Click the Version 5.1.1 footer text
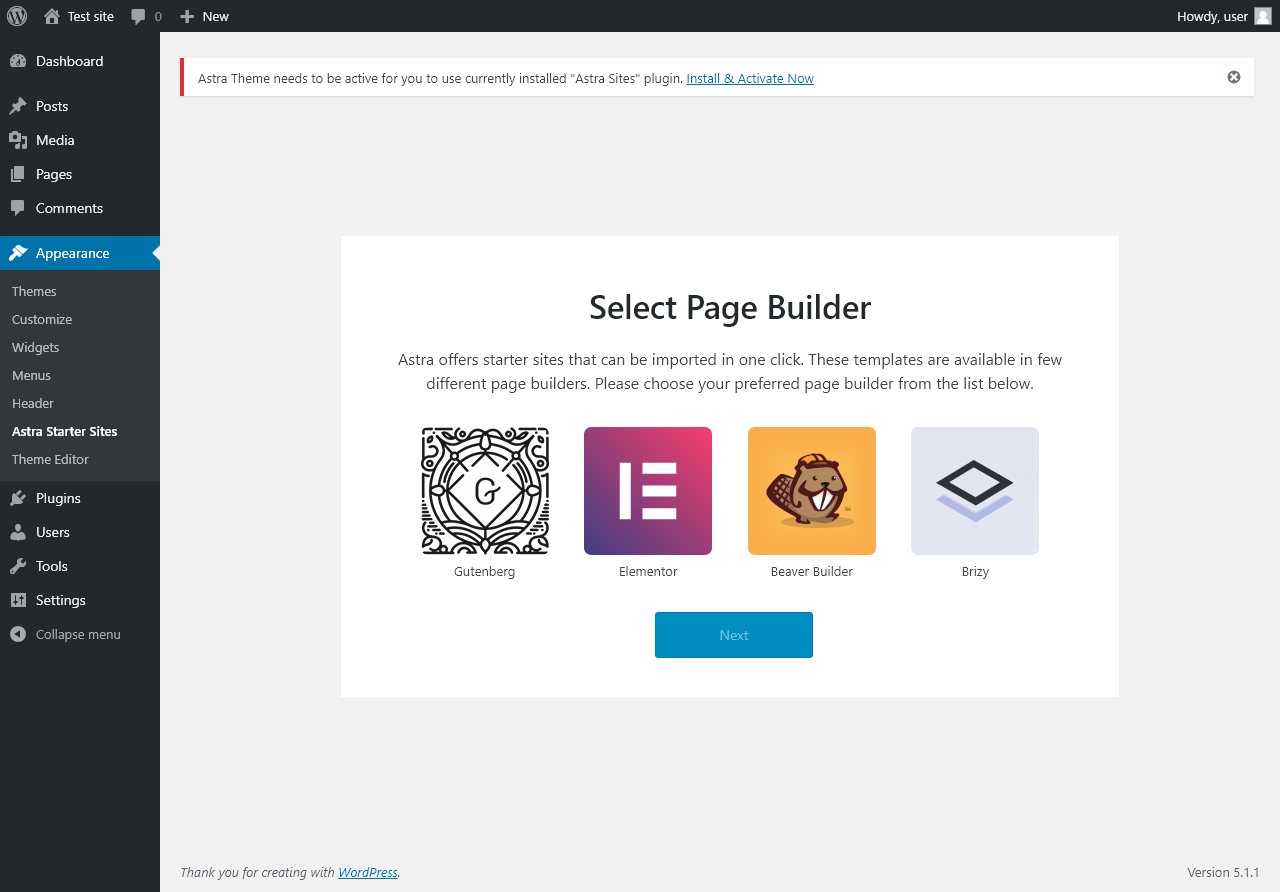The height and width of the screenshot is (892, 1280). 1223,872
